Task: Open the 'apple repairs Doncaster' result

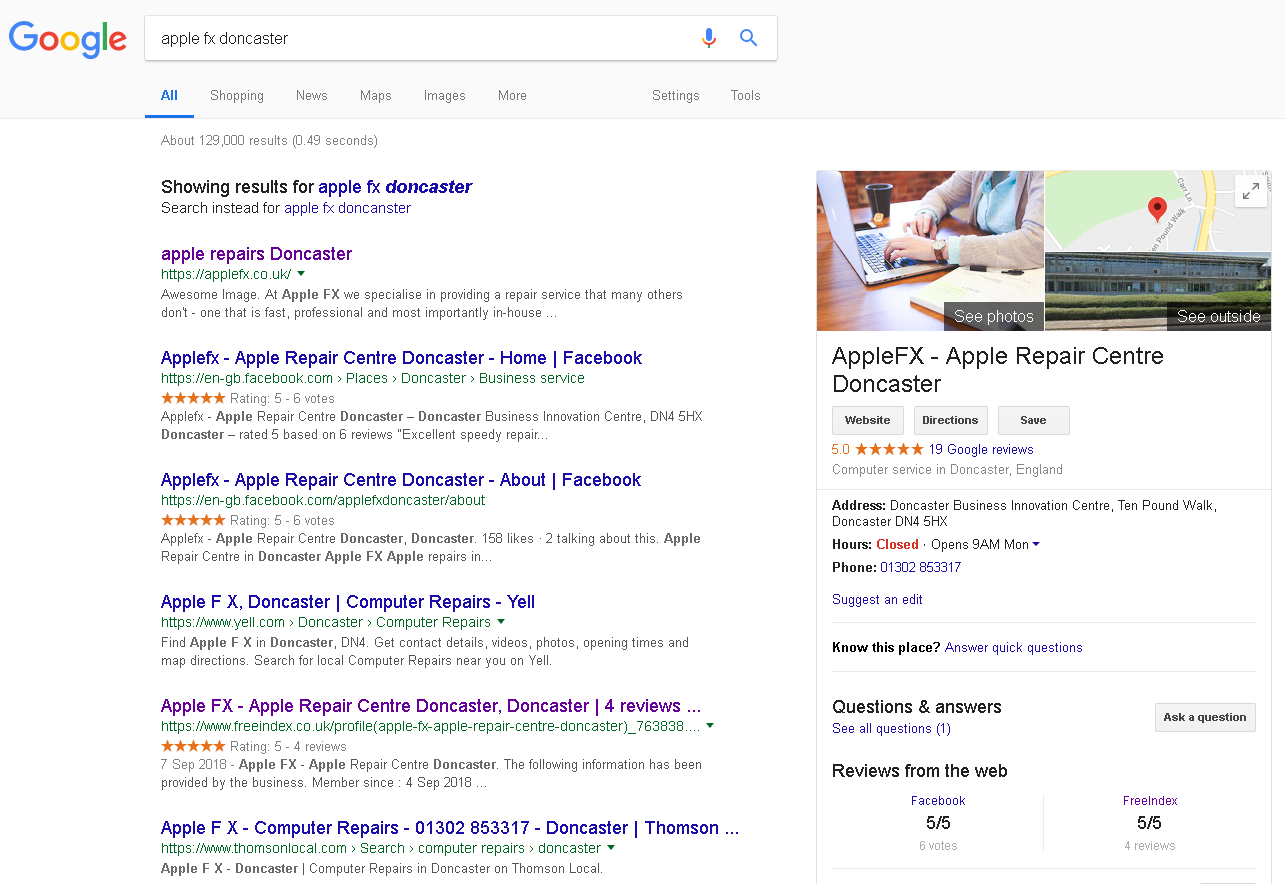Action: click(257, 254)
